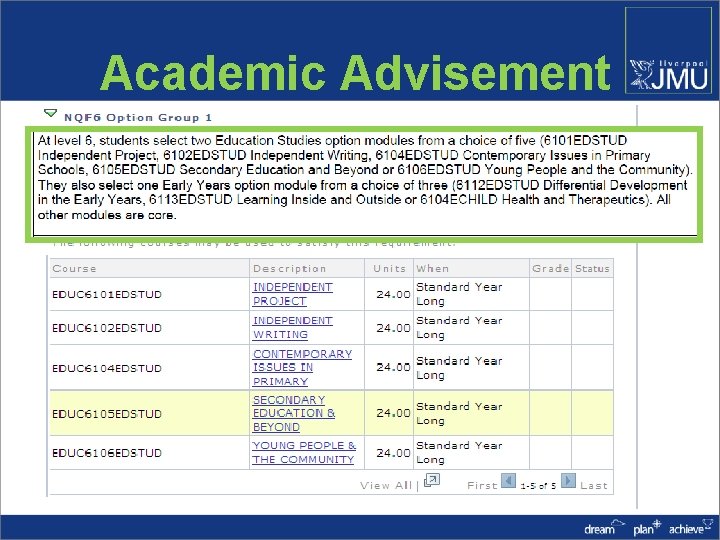Click 24.00 units for EDUC6106EDSTUD
Image resolution: width=720 pixels, height=540 pixels.
[393, 453]
